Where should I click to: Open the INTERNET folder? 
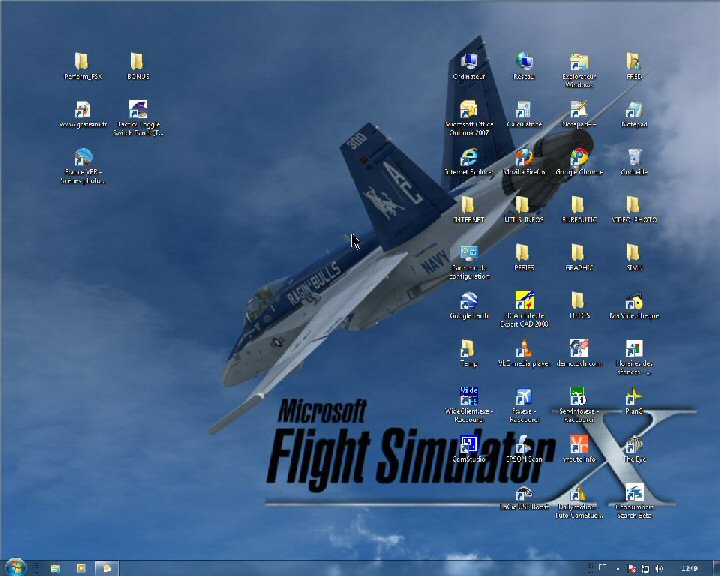pyautogui.click(x=469, y=209)
